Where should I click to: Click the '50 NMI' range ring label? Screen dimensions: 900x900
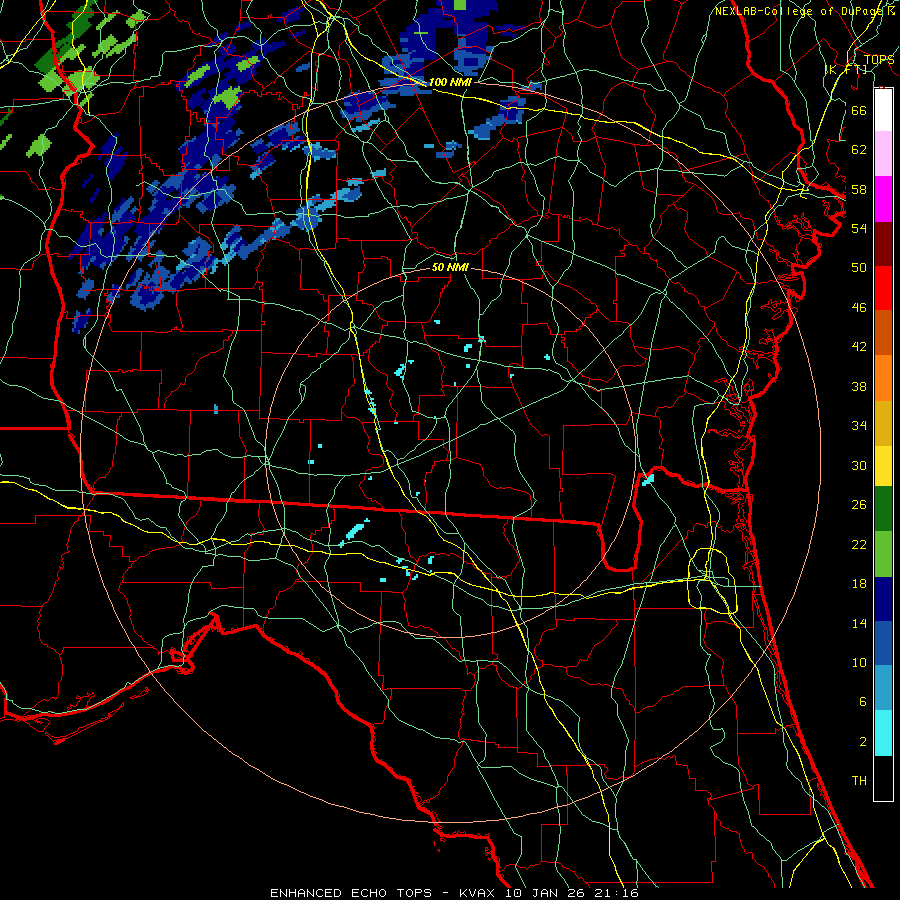[450, 267]
